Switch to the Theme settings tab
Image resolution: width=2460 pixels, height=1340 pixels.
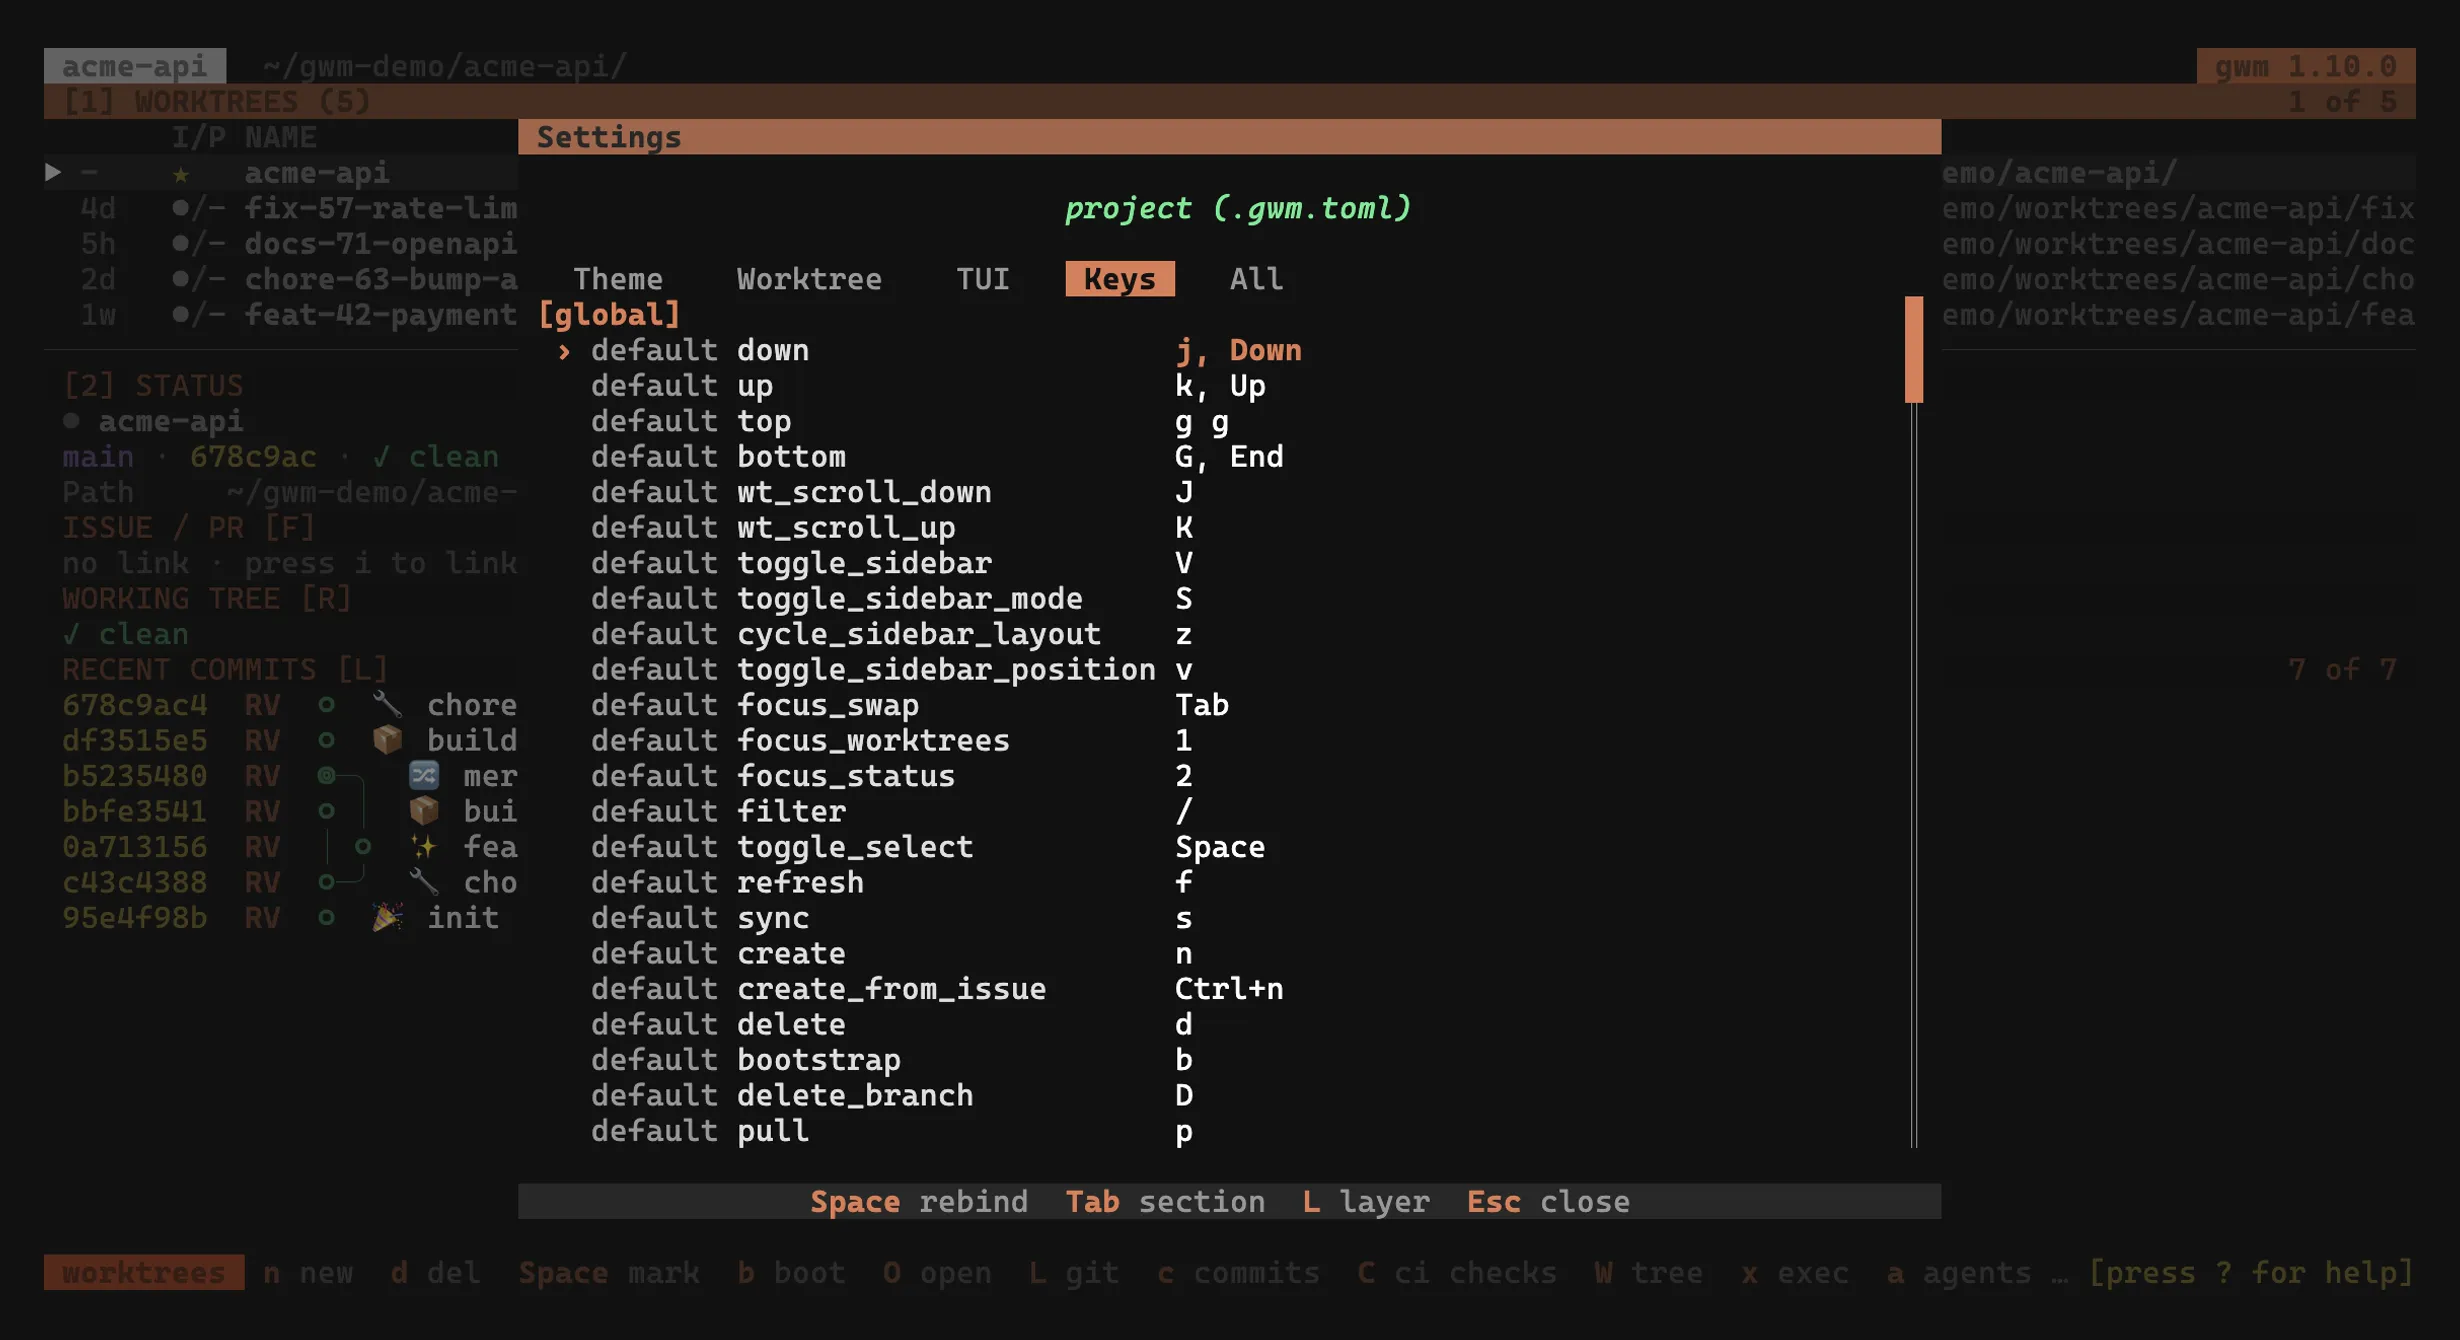point(617,279)
